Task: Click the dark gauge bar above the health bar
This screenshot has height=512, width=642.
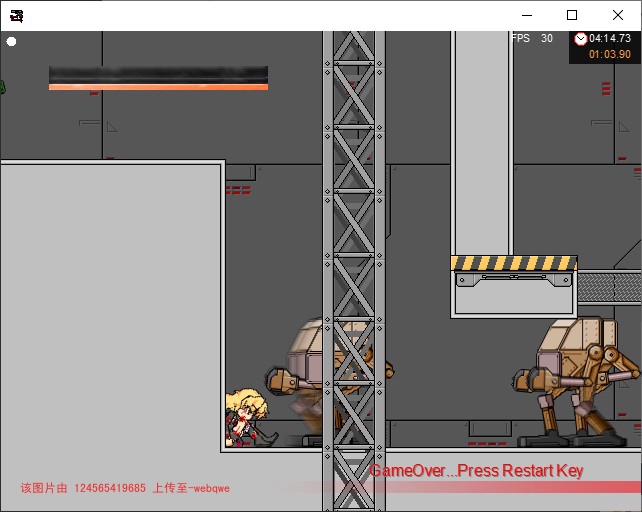Action: [158, 75]
